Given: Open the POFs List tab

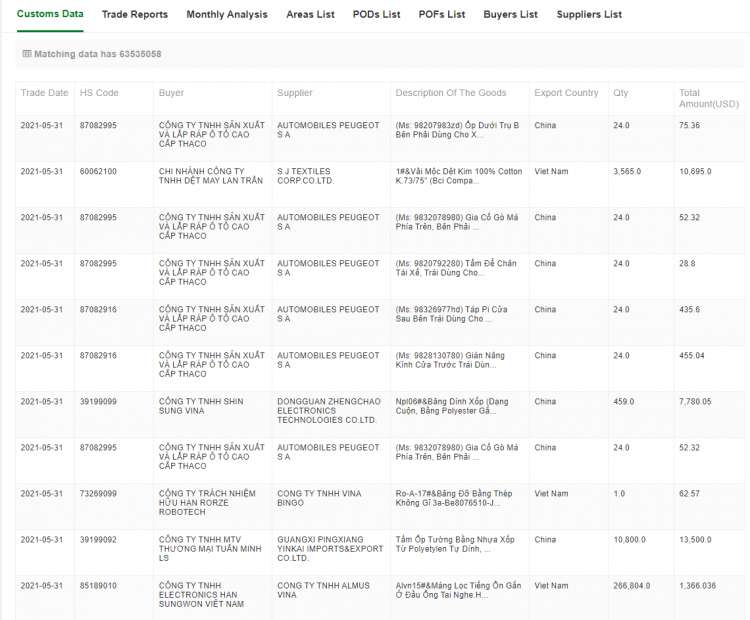Looking at the screenshot, I should click(442, 14).
